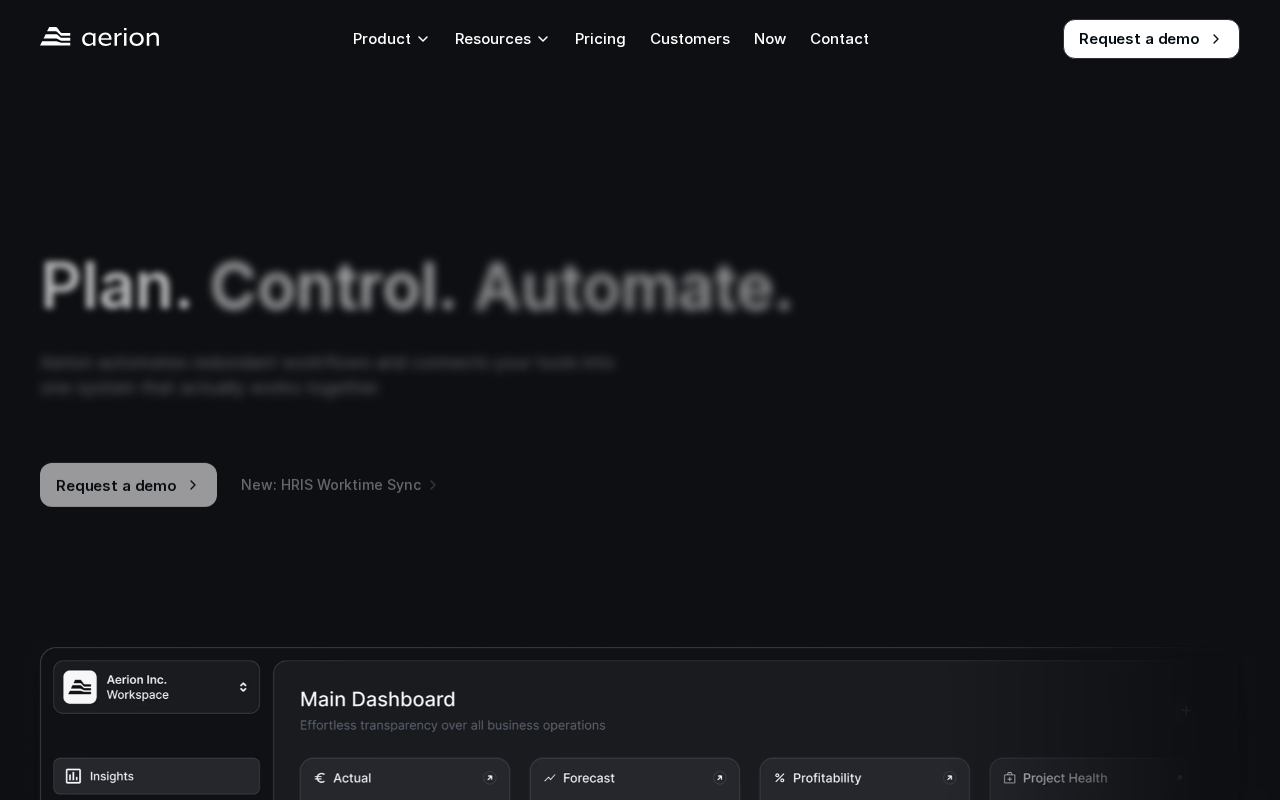Click the Insights bar chart icon
This screenshot has height=800, width=1280.
tap(73, 776)
